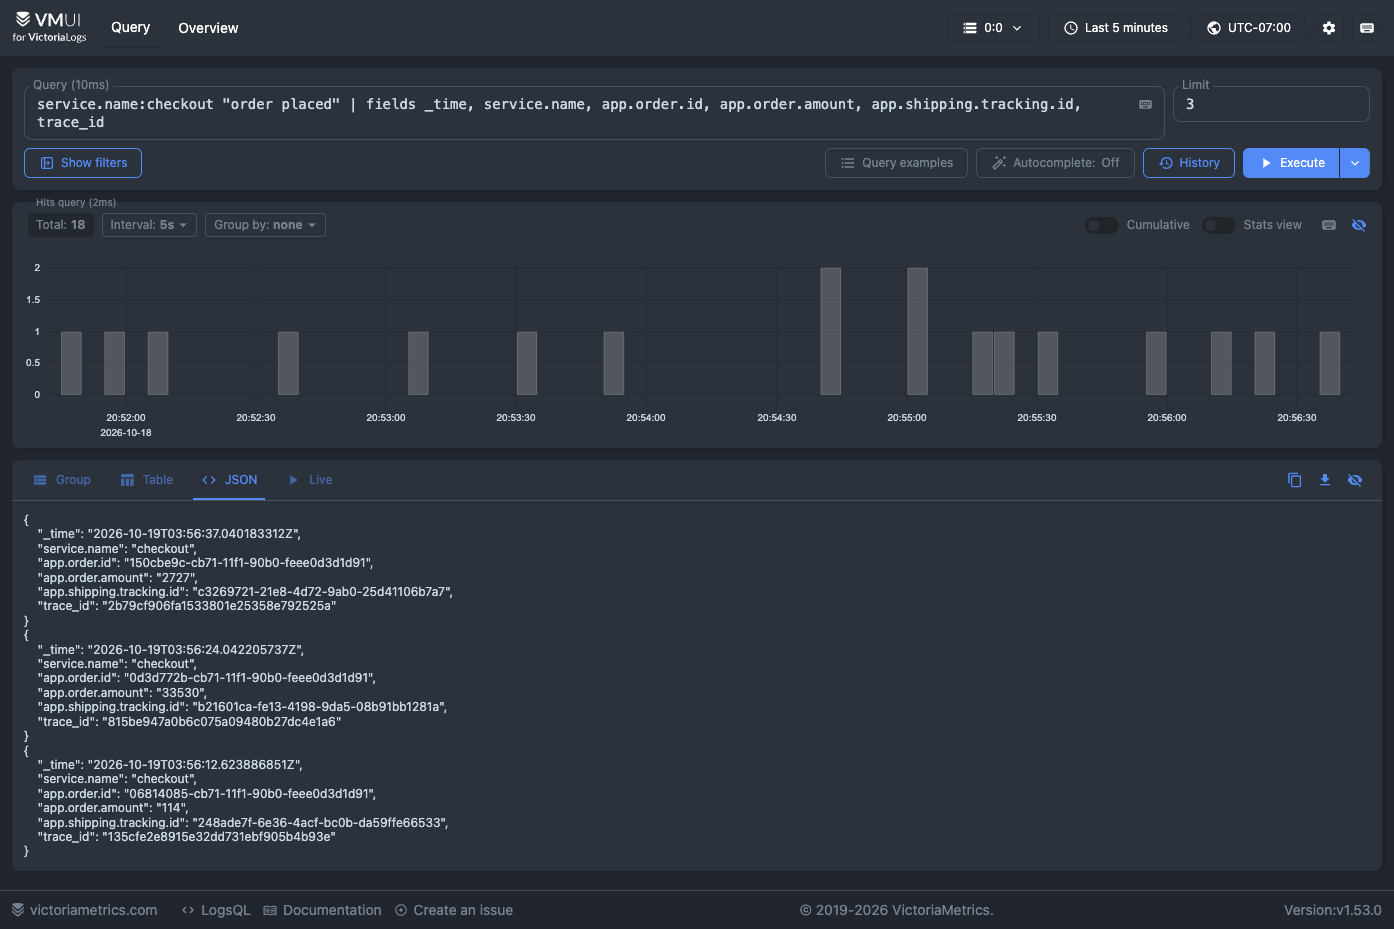Click app.order.amount value "33530"

(180, 693)
